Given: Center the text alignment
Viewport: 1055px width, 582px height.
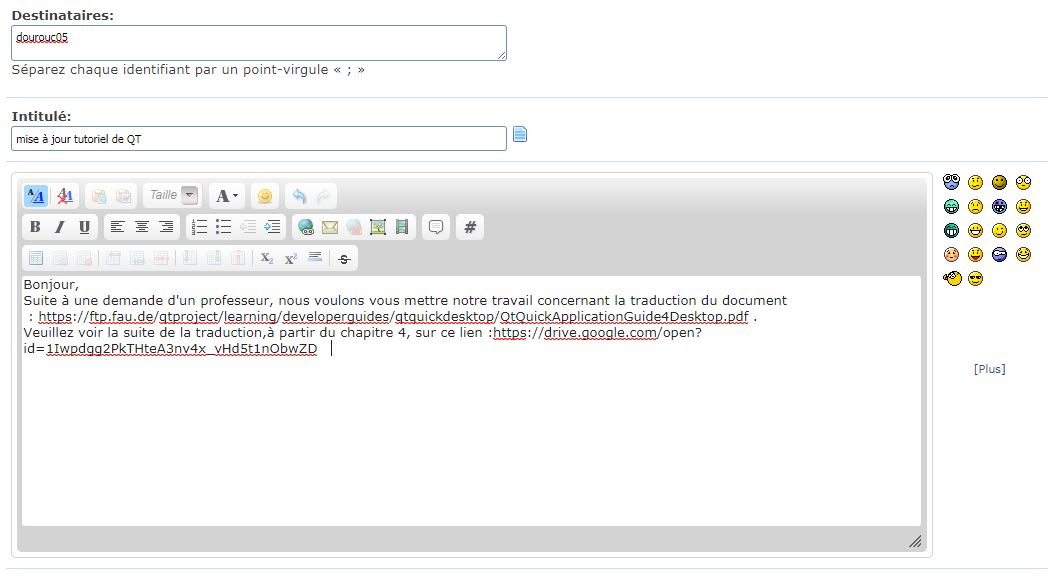Looking at the screenshot, I should pos(142,227).
